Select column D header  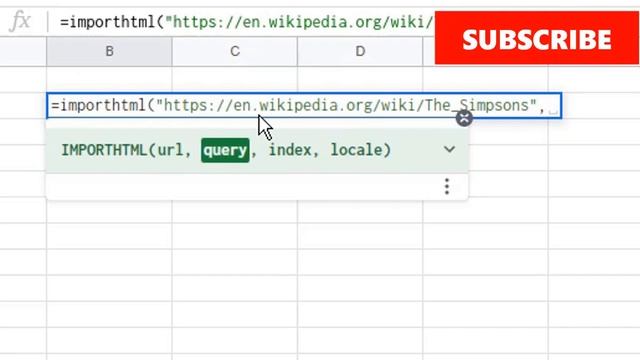360,51
